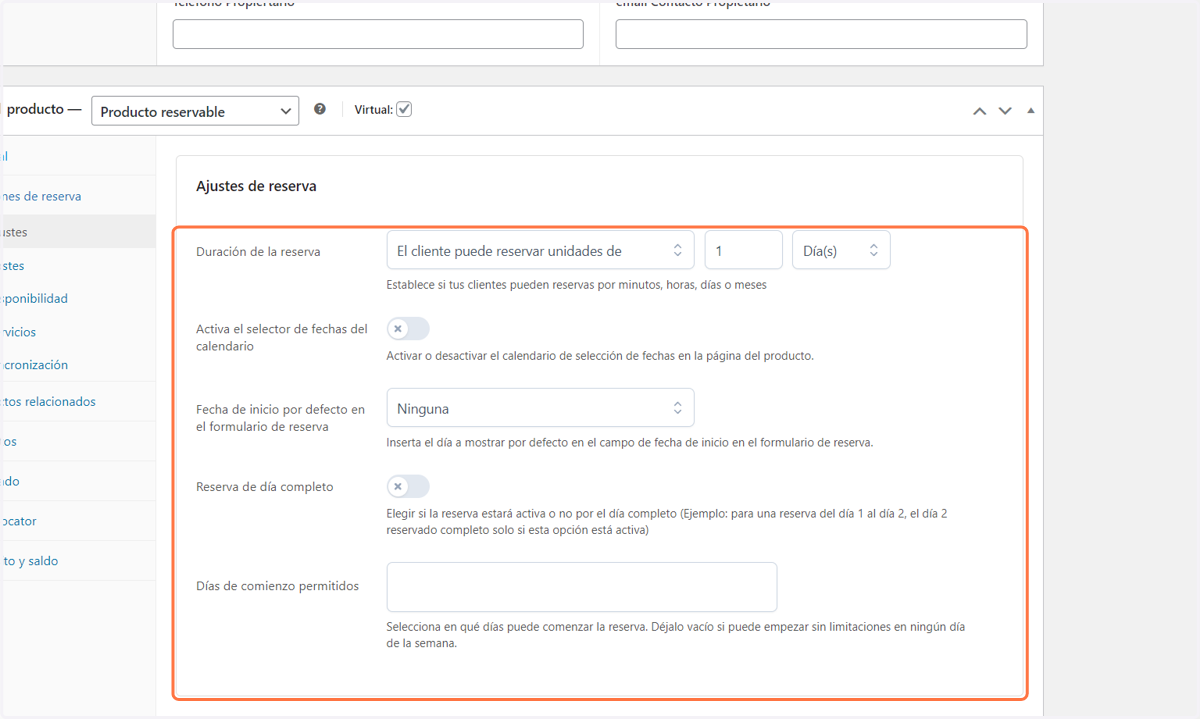Open the 'sponibilidad' sidebar tab

click(34, 298)
